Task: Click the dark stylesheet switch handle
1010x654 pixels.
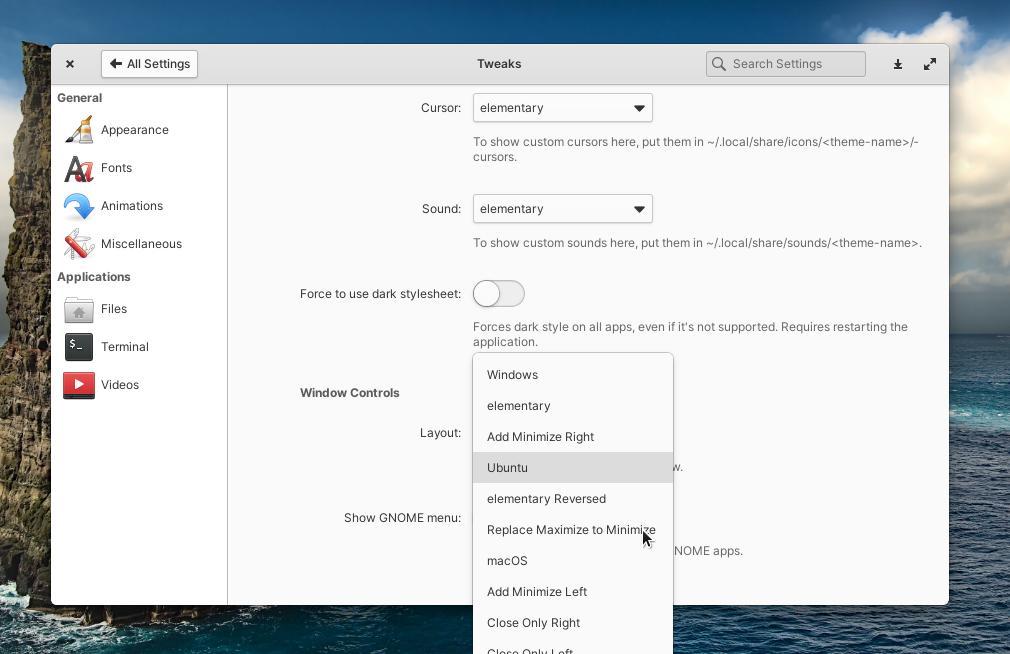Action: click(487, 293)
